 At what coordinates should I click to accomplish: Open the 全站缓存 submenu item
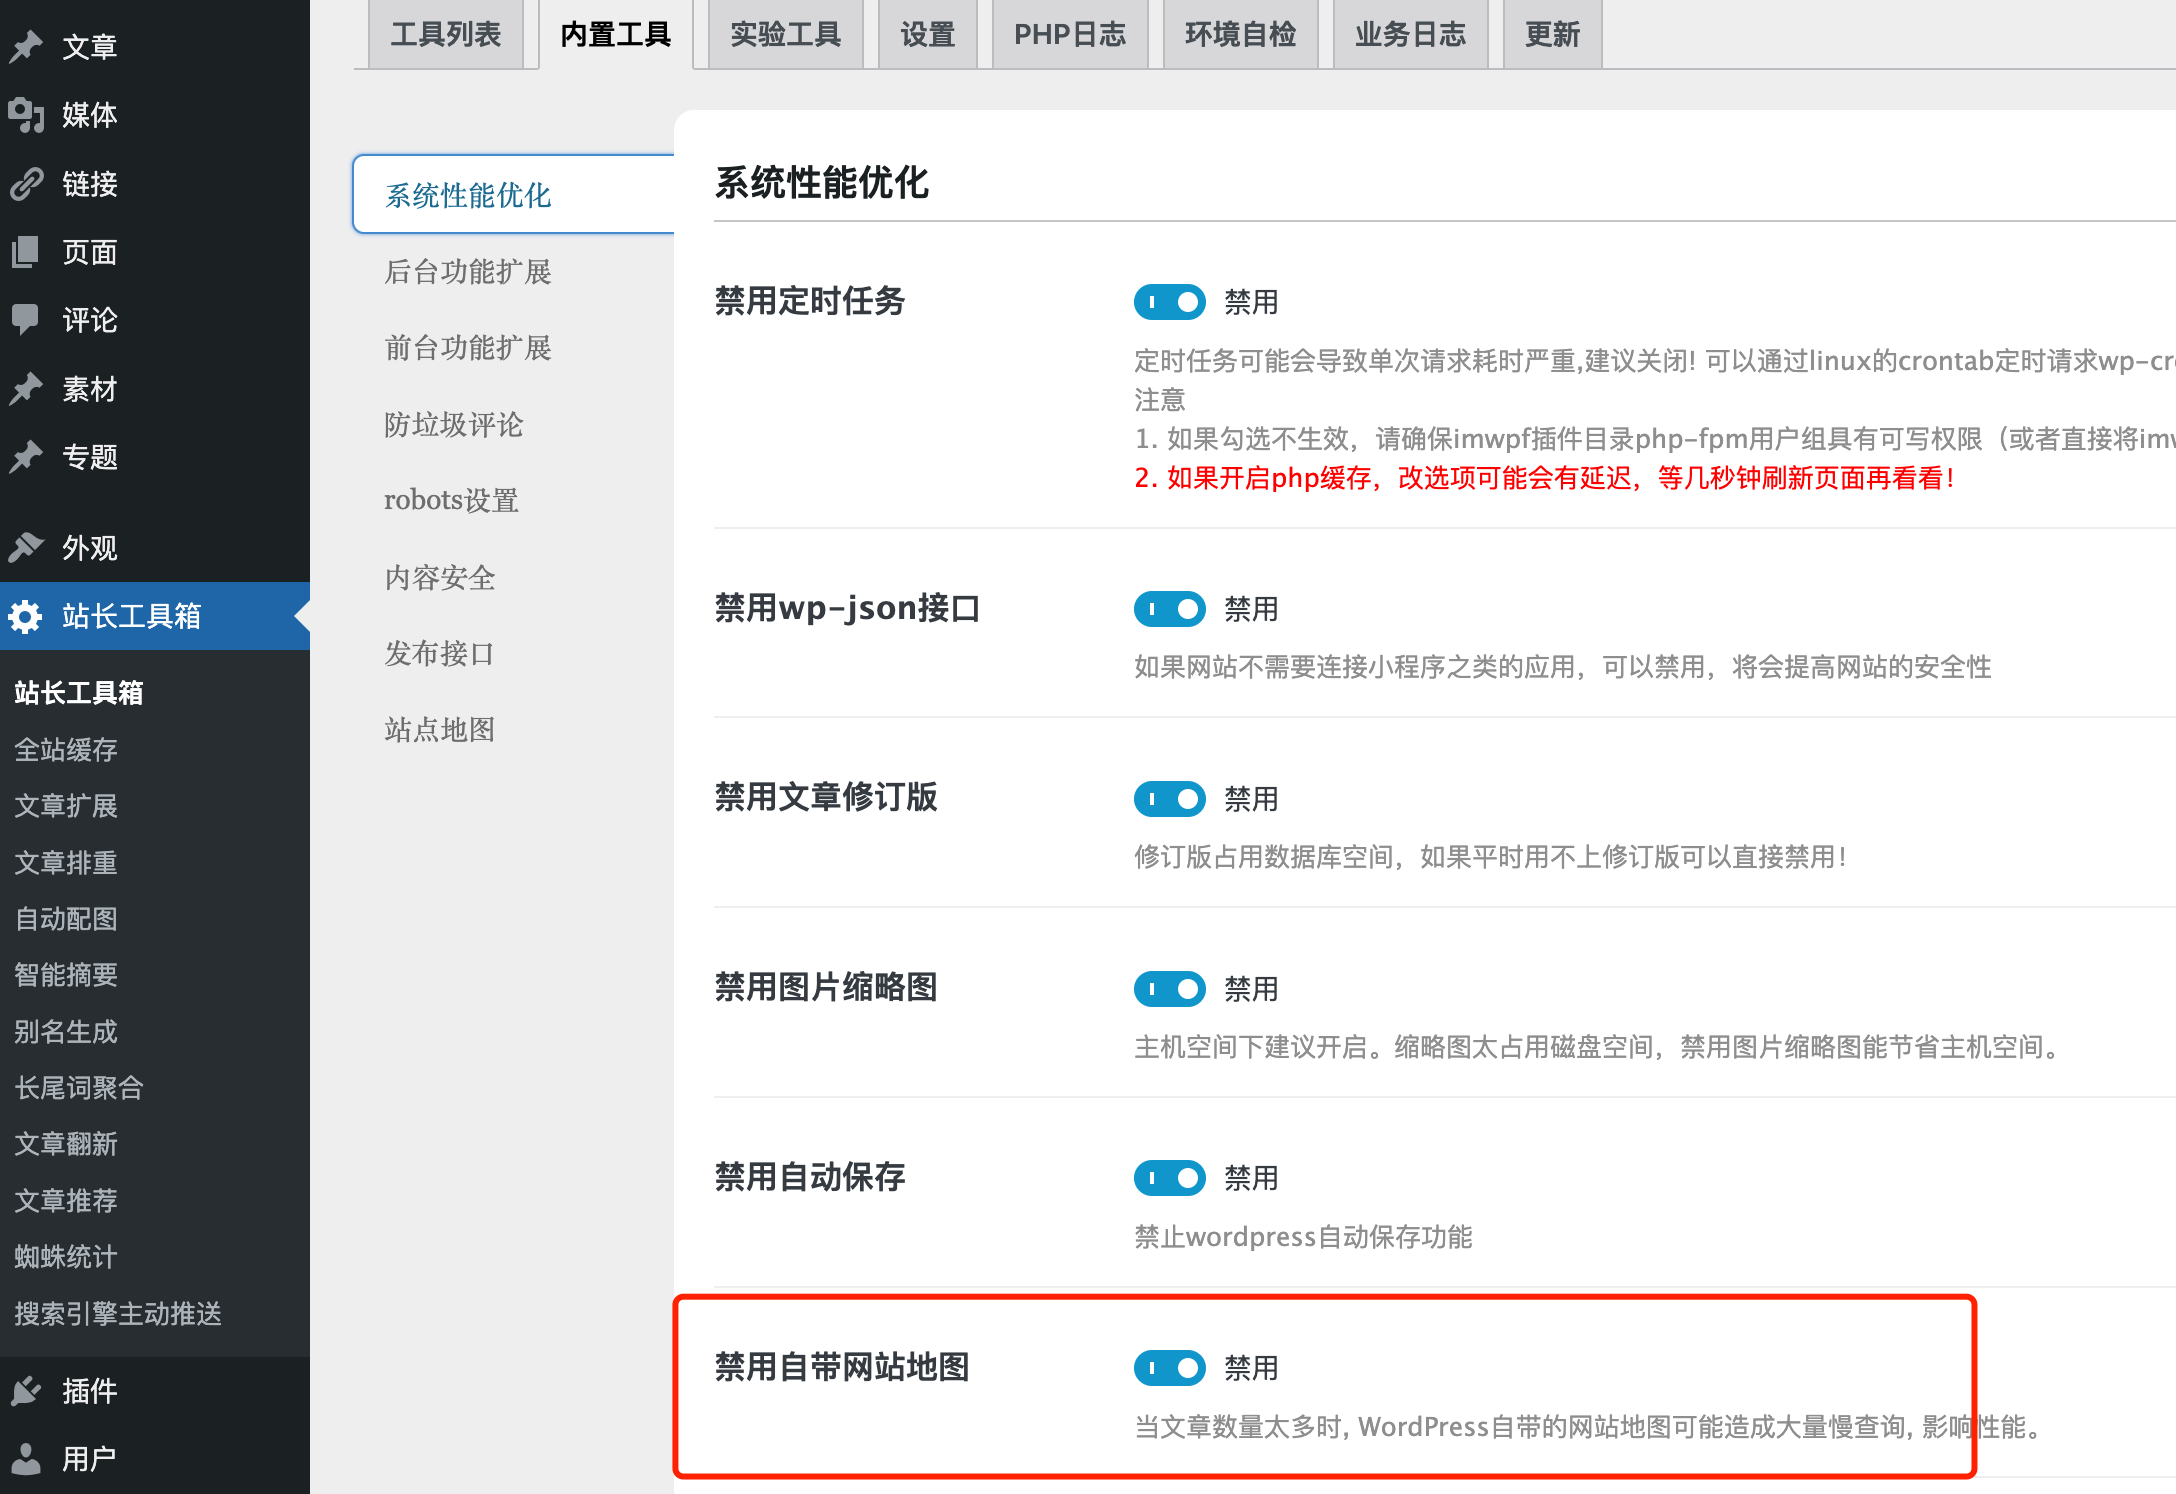pos(66,750)
